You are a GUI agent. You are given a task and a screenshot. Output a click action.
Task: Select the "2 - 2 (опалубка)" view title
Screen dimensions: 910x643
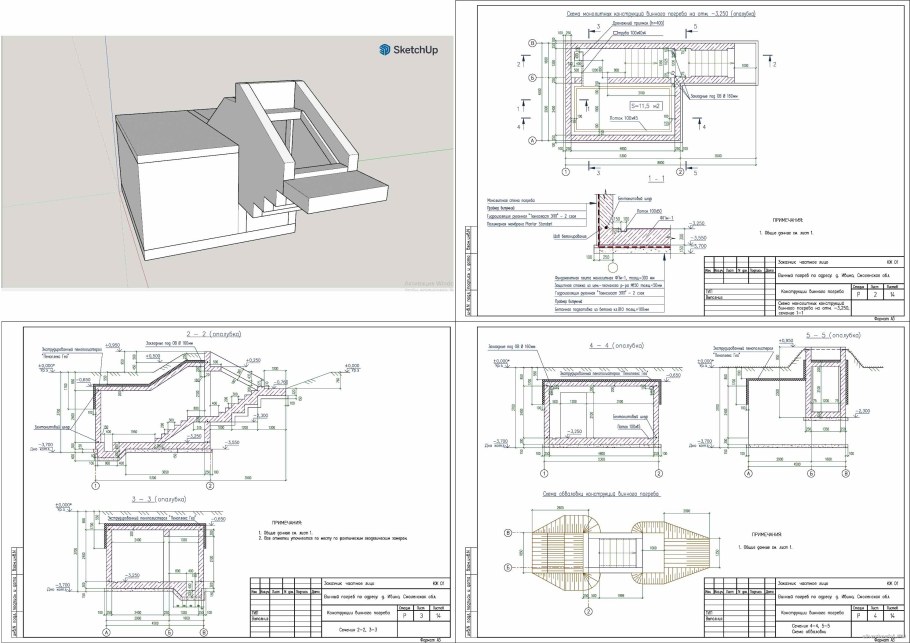[x=213, y=329]
